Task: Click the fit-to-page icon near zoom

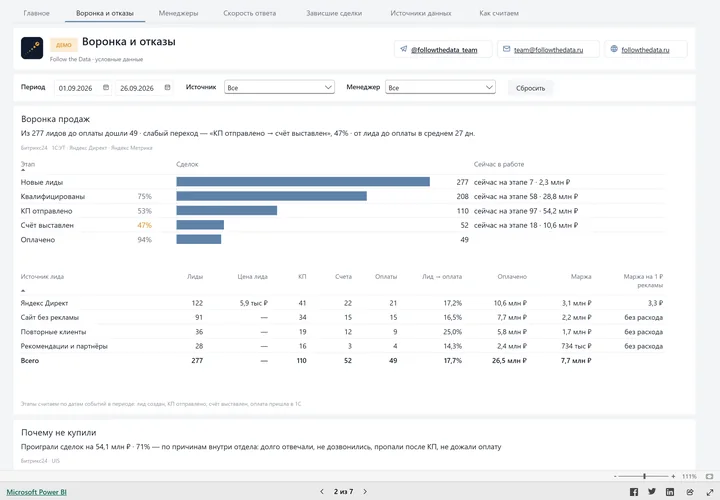Action: [x=709, y=477]
